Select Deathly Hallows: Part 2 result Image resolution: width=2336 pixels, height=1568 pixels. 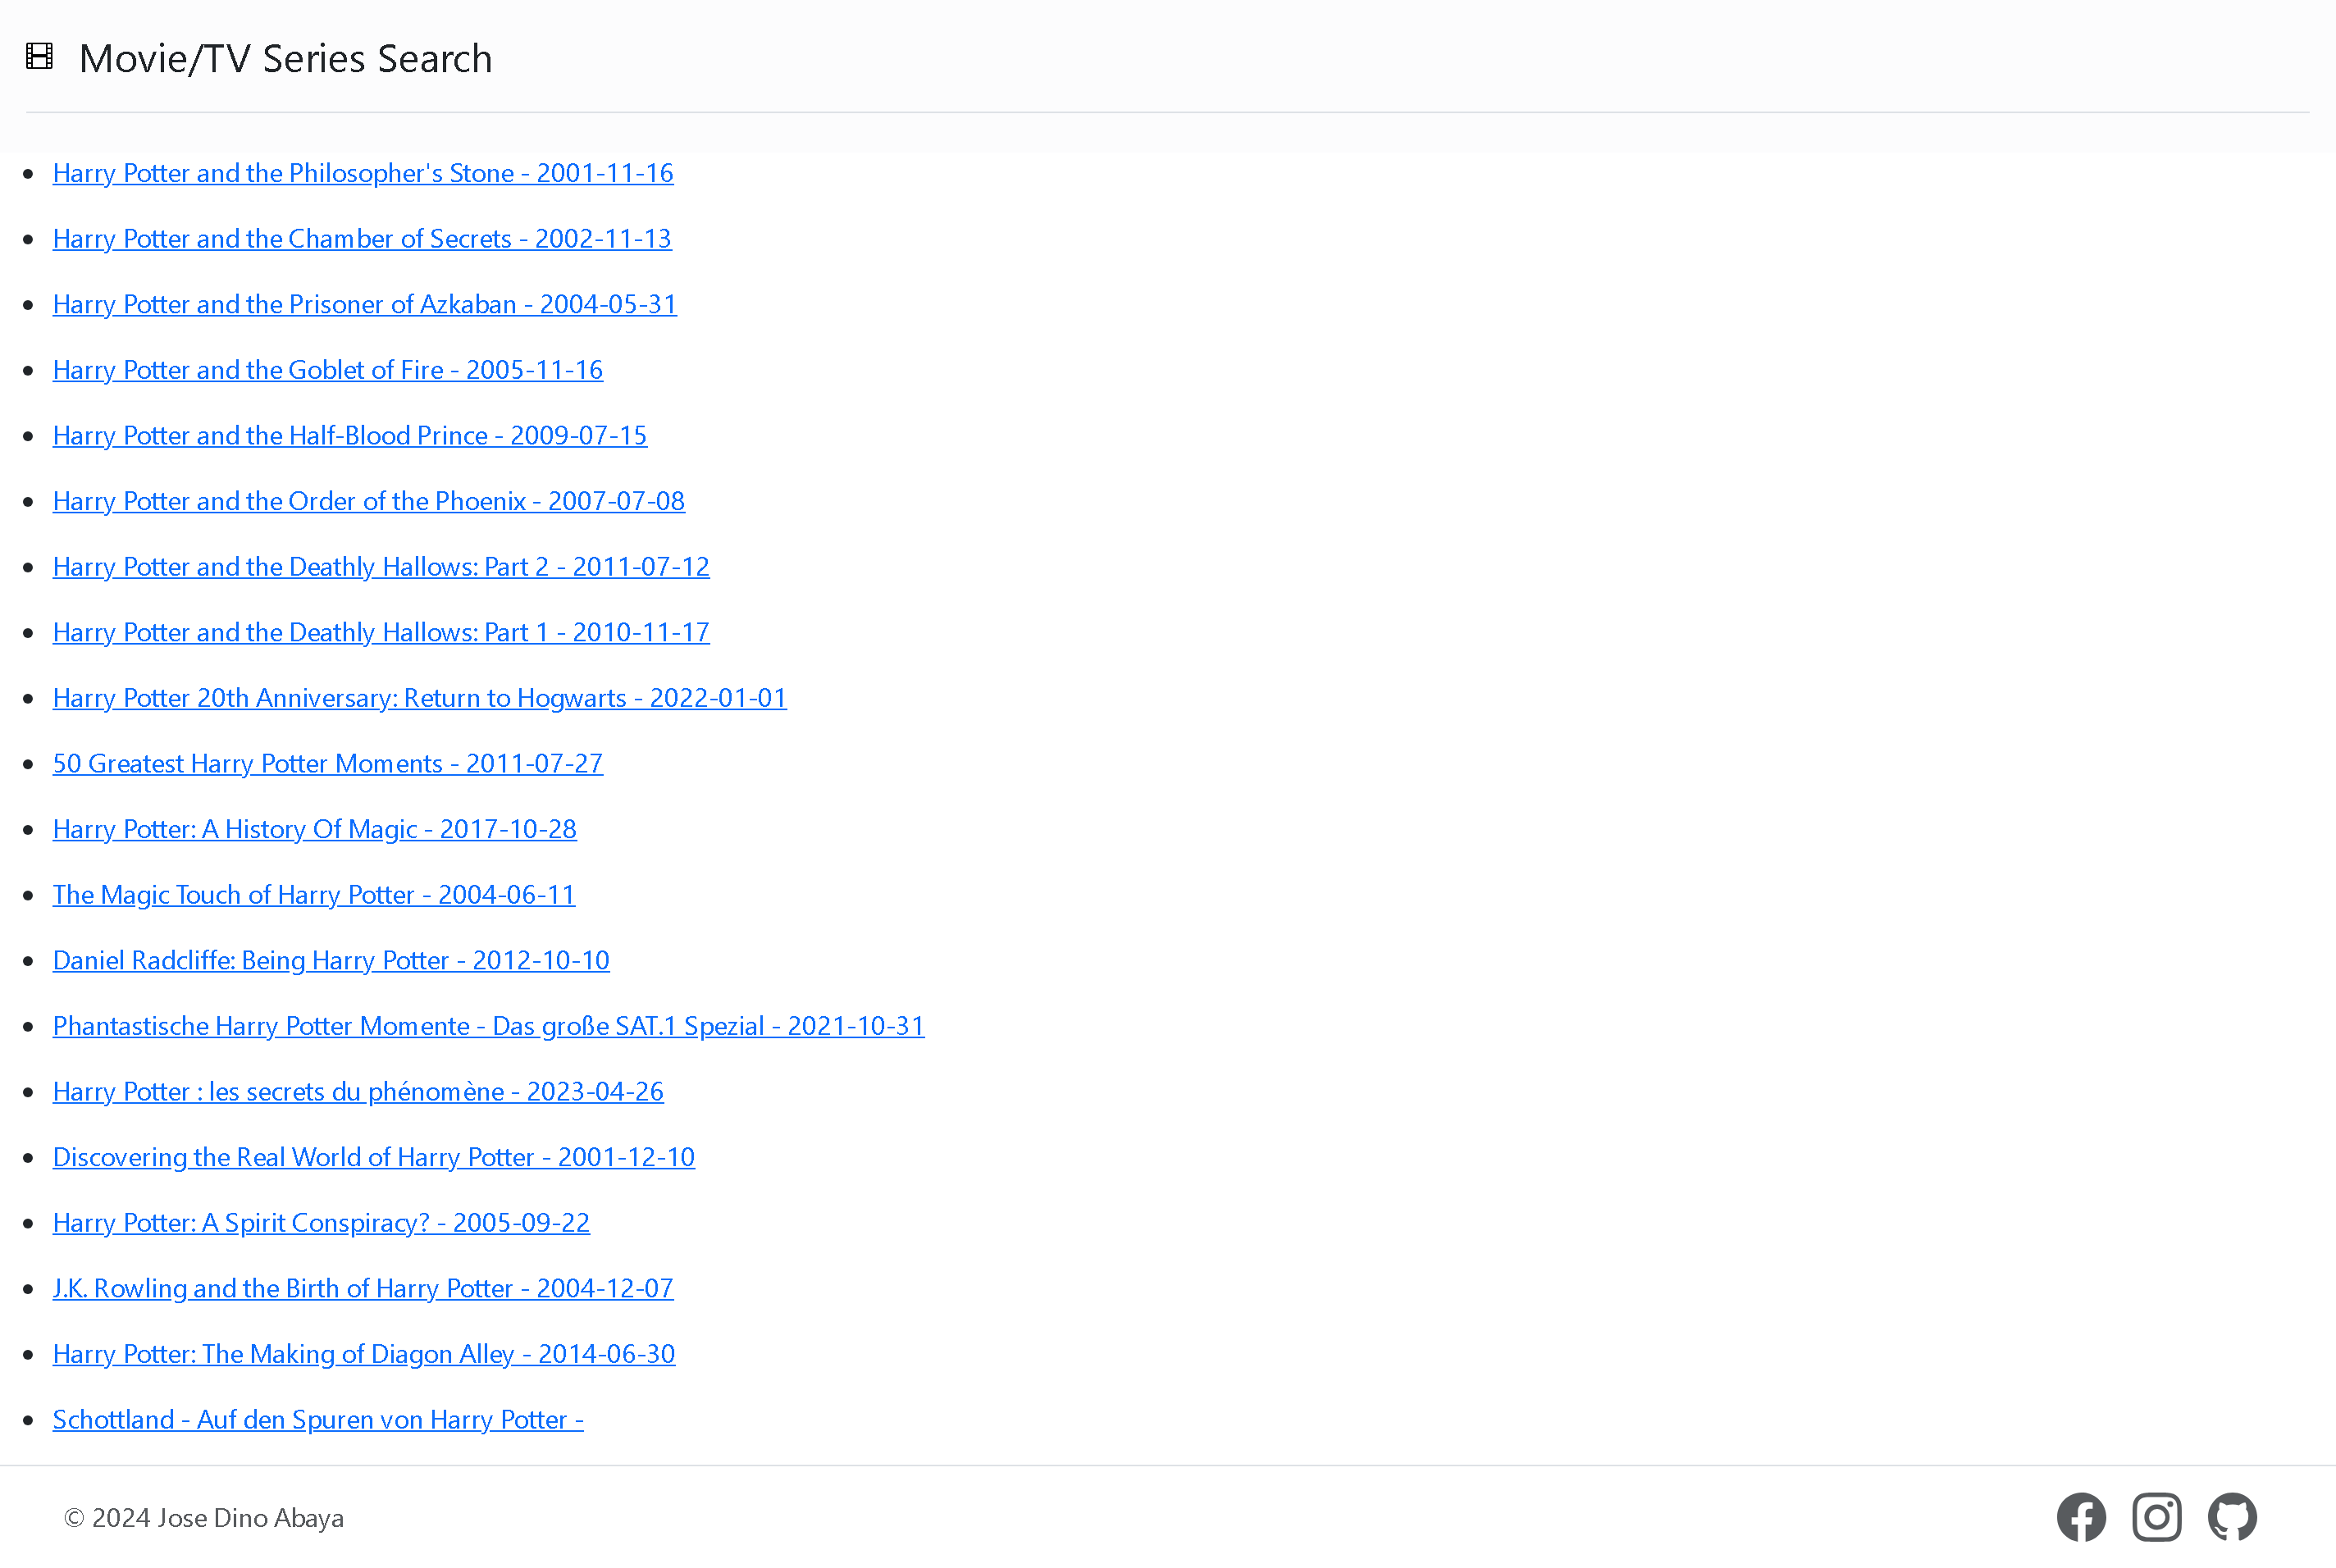[x=381, y=567]
